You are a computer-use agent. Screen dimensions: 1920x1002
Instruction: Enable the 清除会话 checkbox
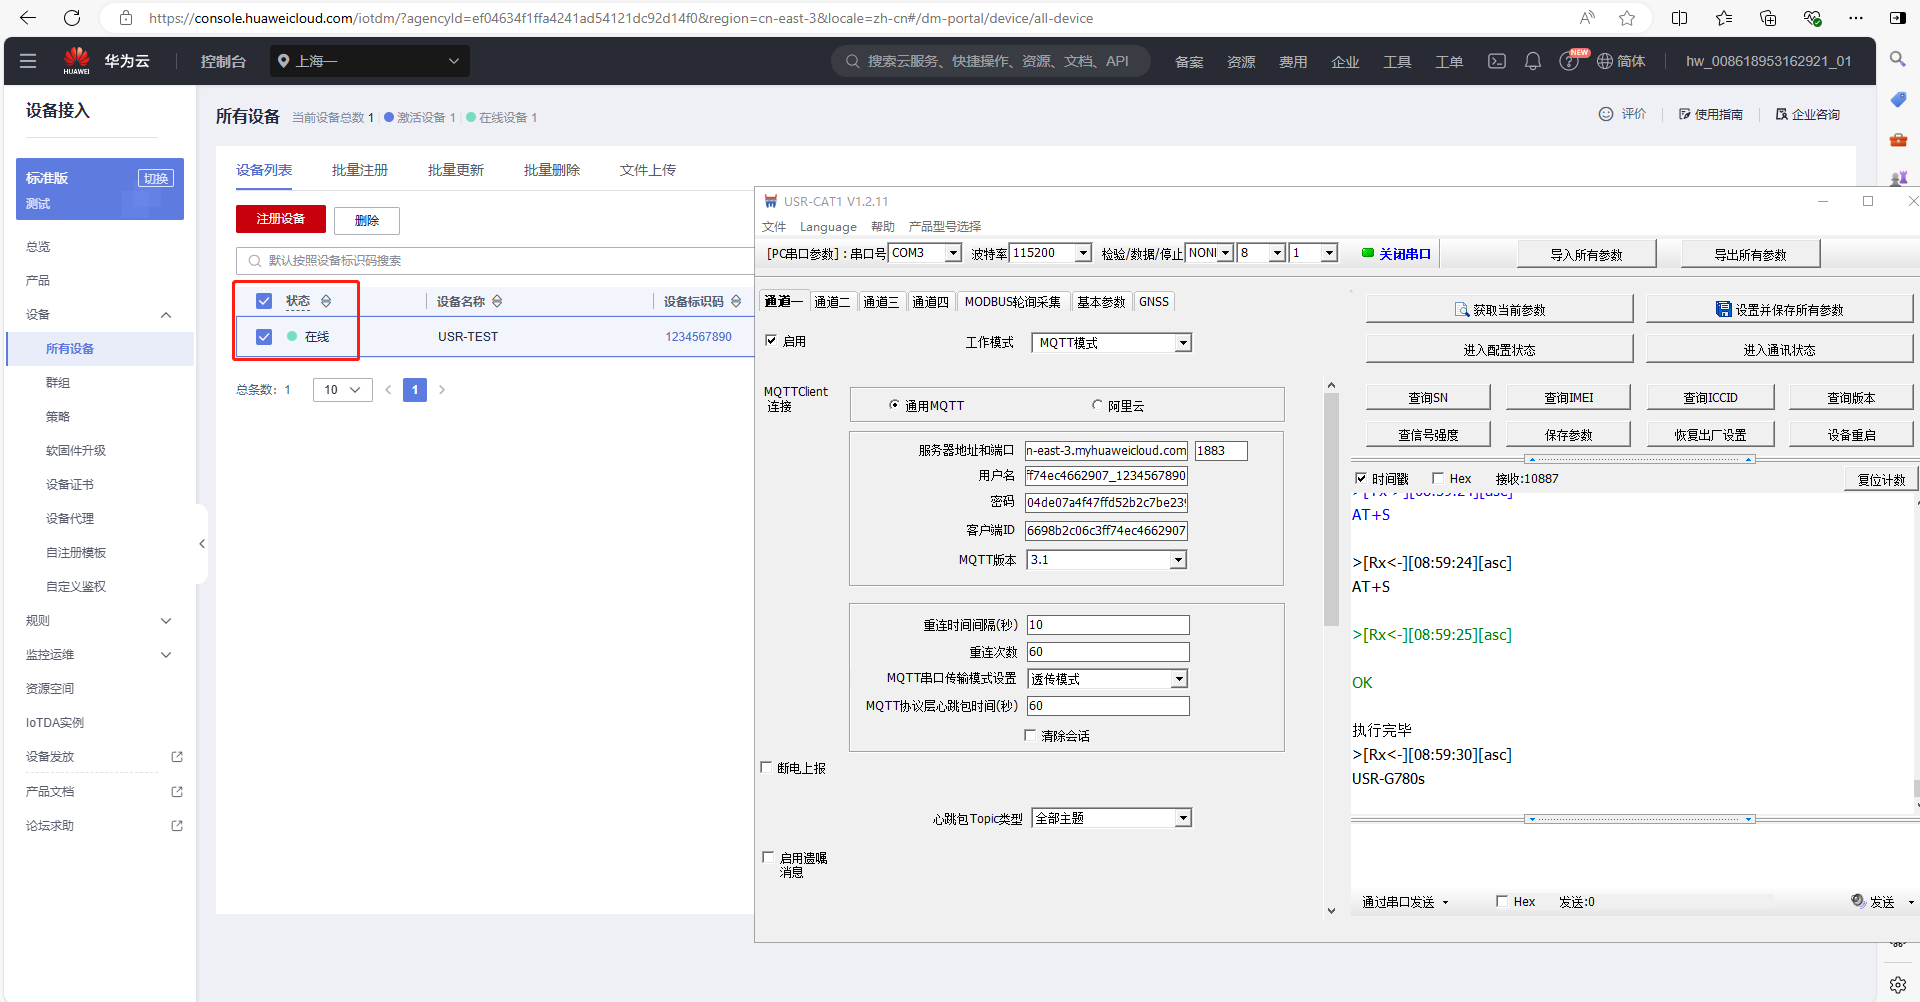click(x=1030, y=735)
